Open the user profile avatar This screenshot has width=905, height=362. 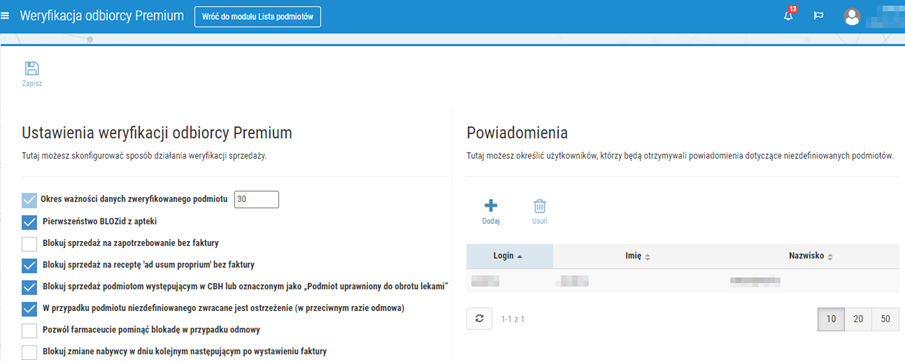[x=852, y=17]
